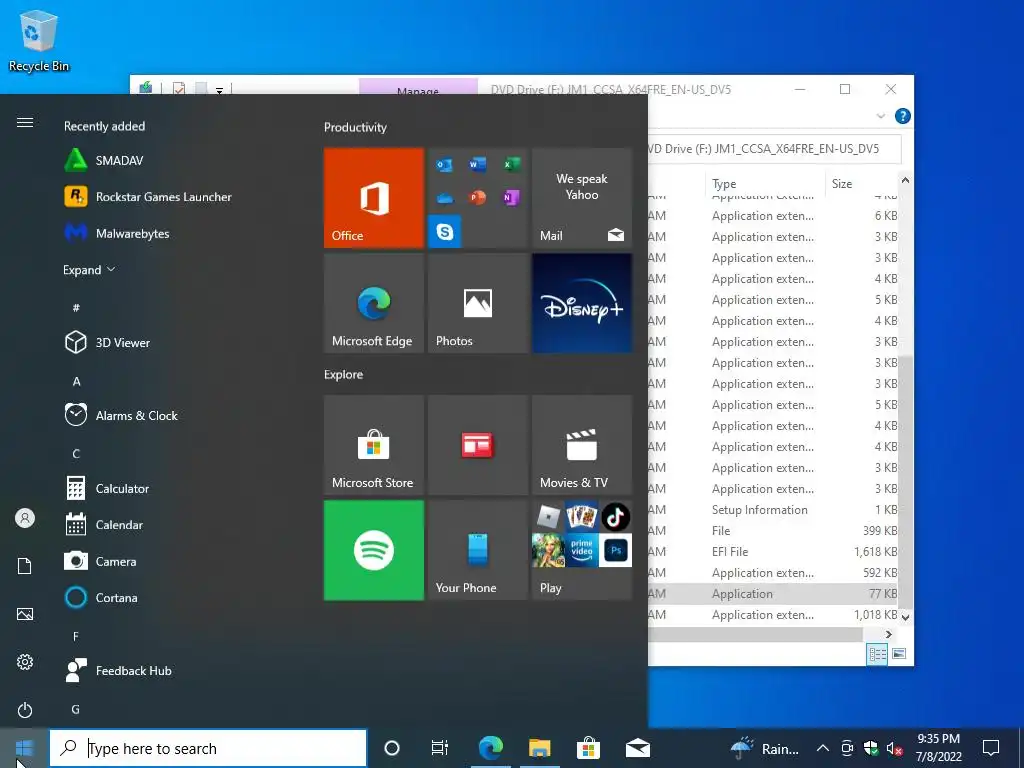Launch the Camera app
Screen dimensions: 1024x768
[101, 561]
